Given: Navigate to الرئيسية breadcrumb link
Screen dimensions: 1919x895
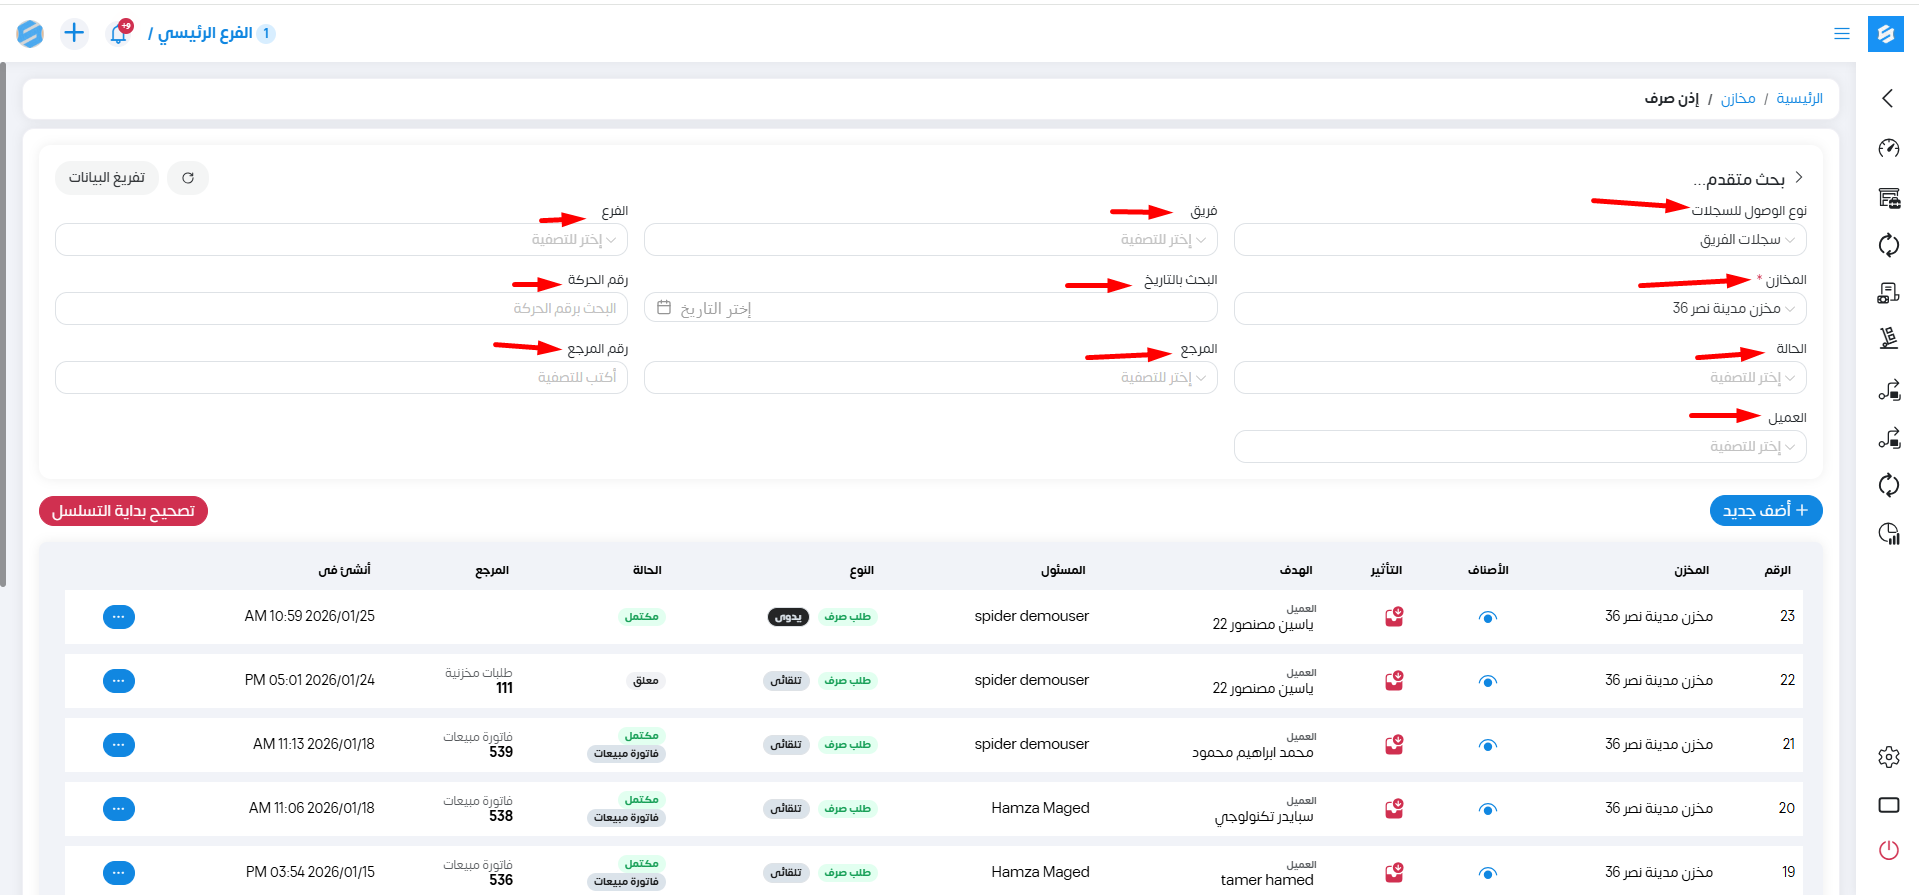Looking at the screenshot, I should click(x=1799, y=98).
